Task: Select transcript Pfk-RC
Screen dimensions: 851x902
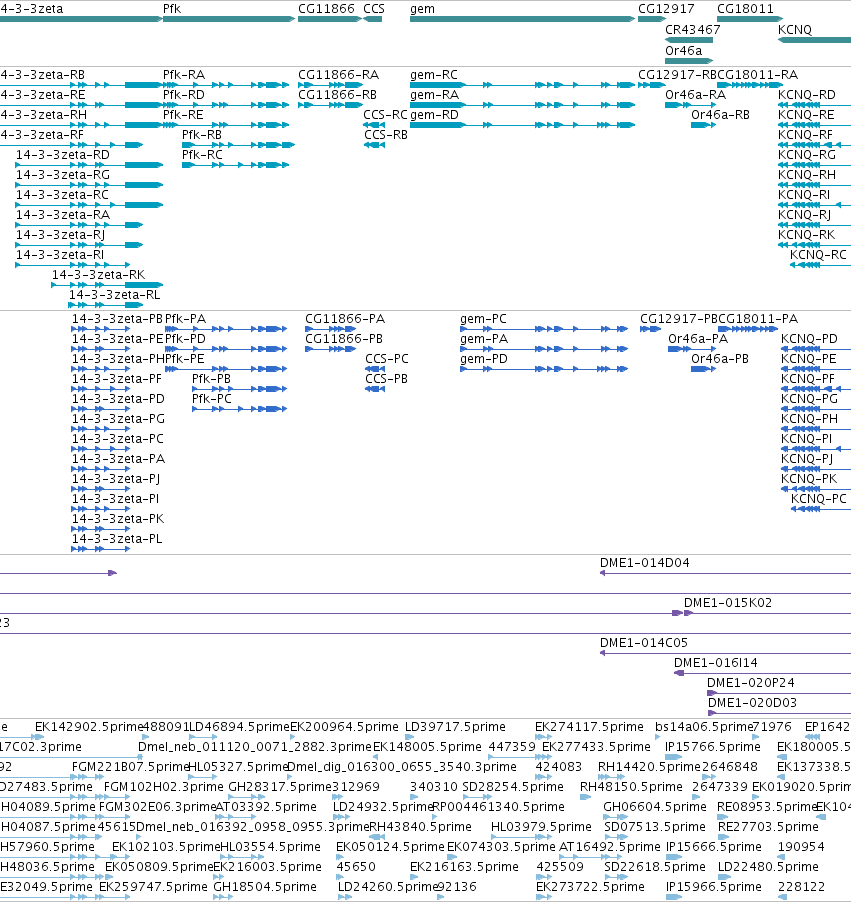Action: pos(202,155)
